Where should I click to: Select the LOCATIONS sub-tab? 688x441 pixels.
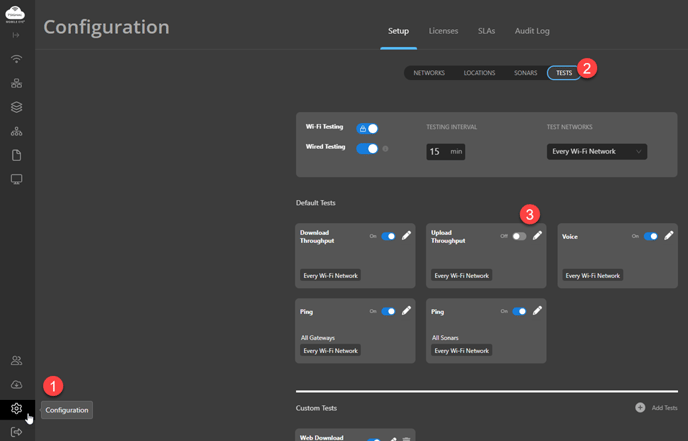(479, 73)
